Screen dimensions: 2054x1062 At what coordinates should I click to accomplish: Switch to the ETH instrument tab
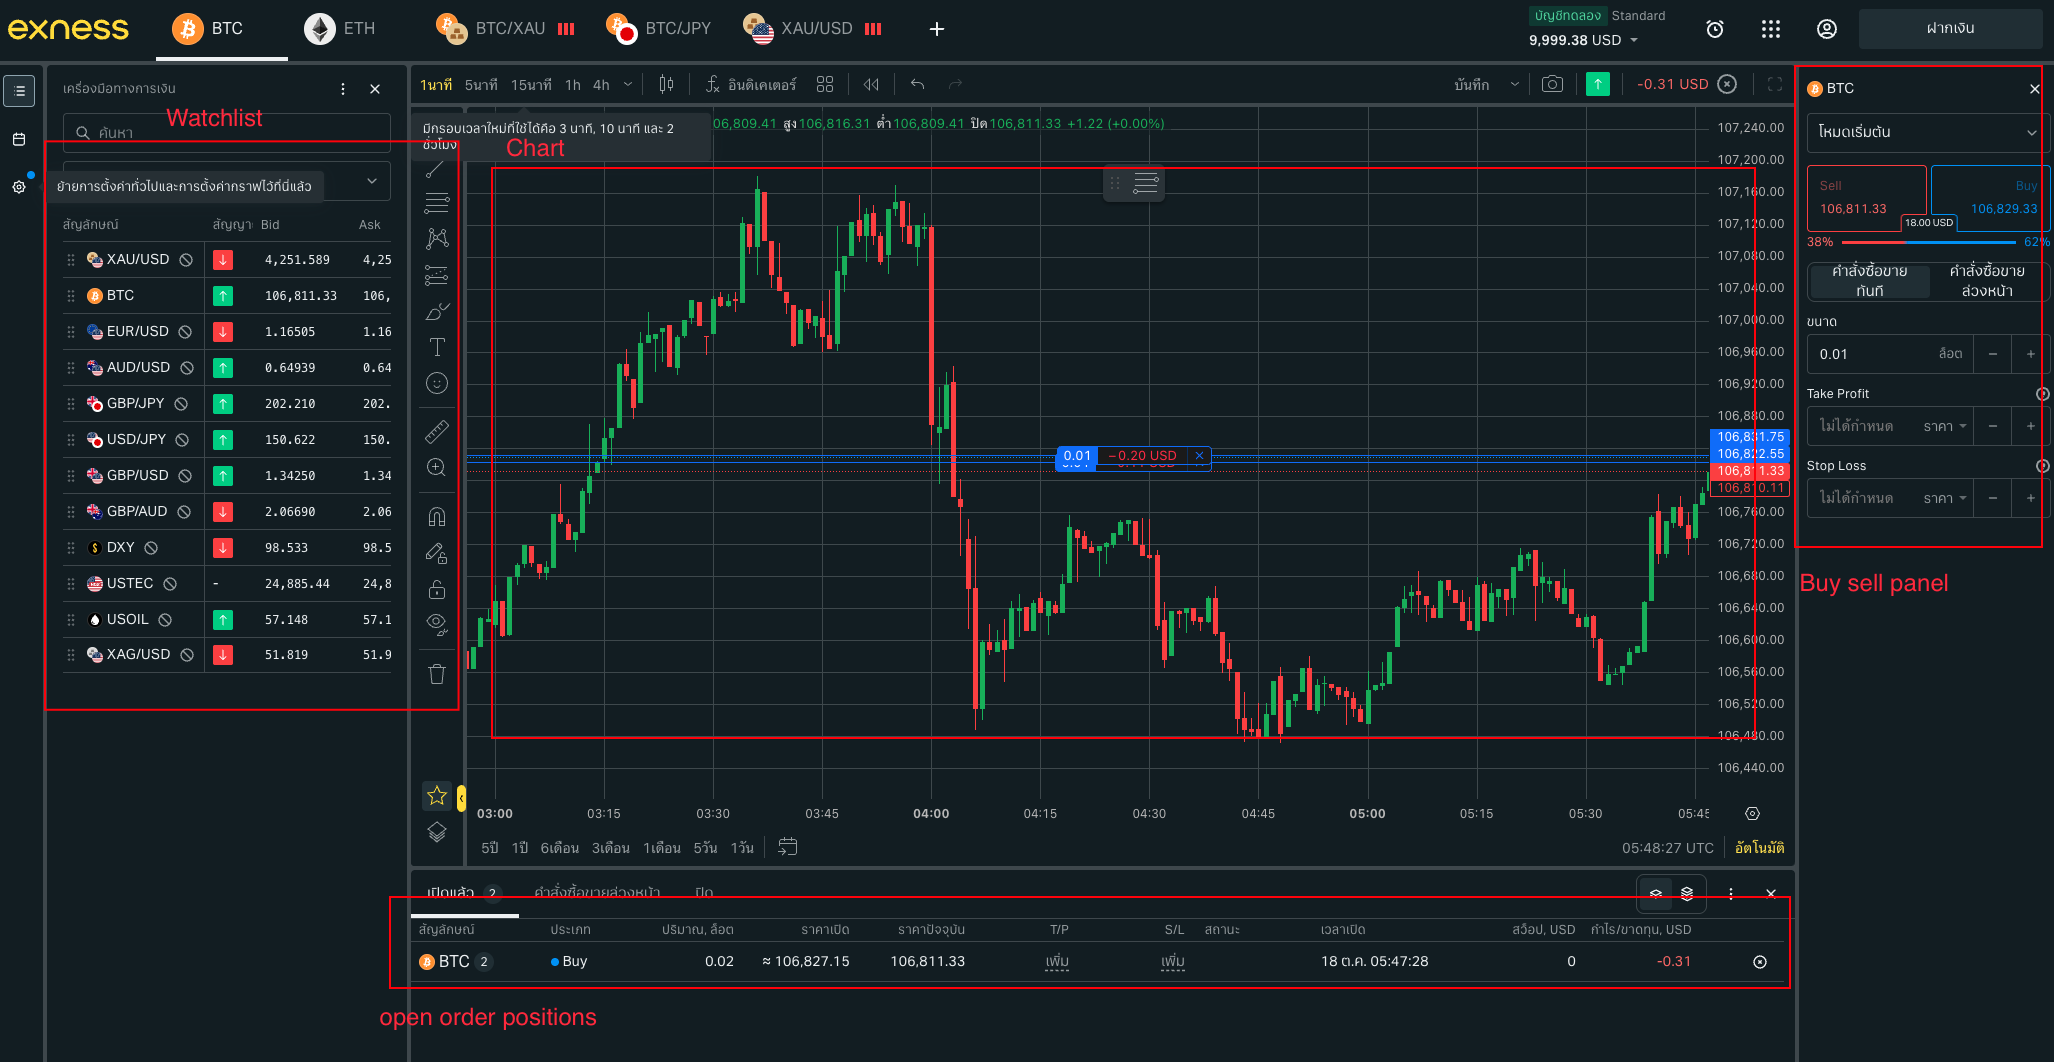(x=341, y=29)
